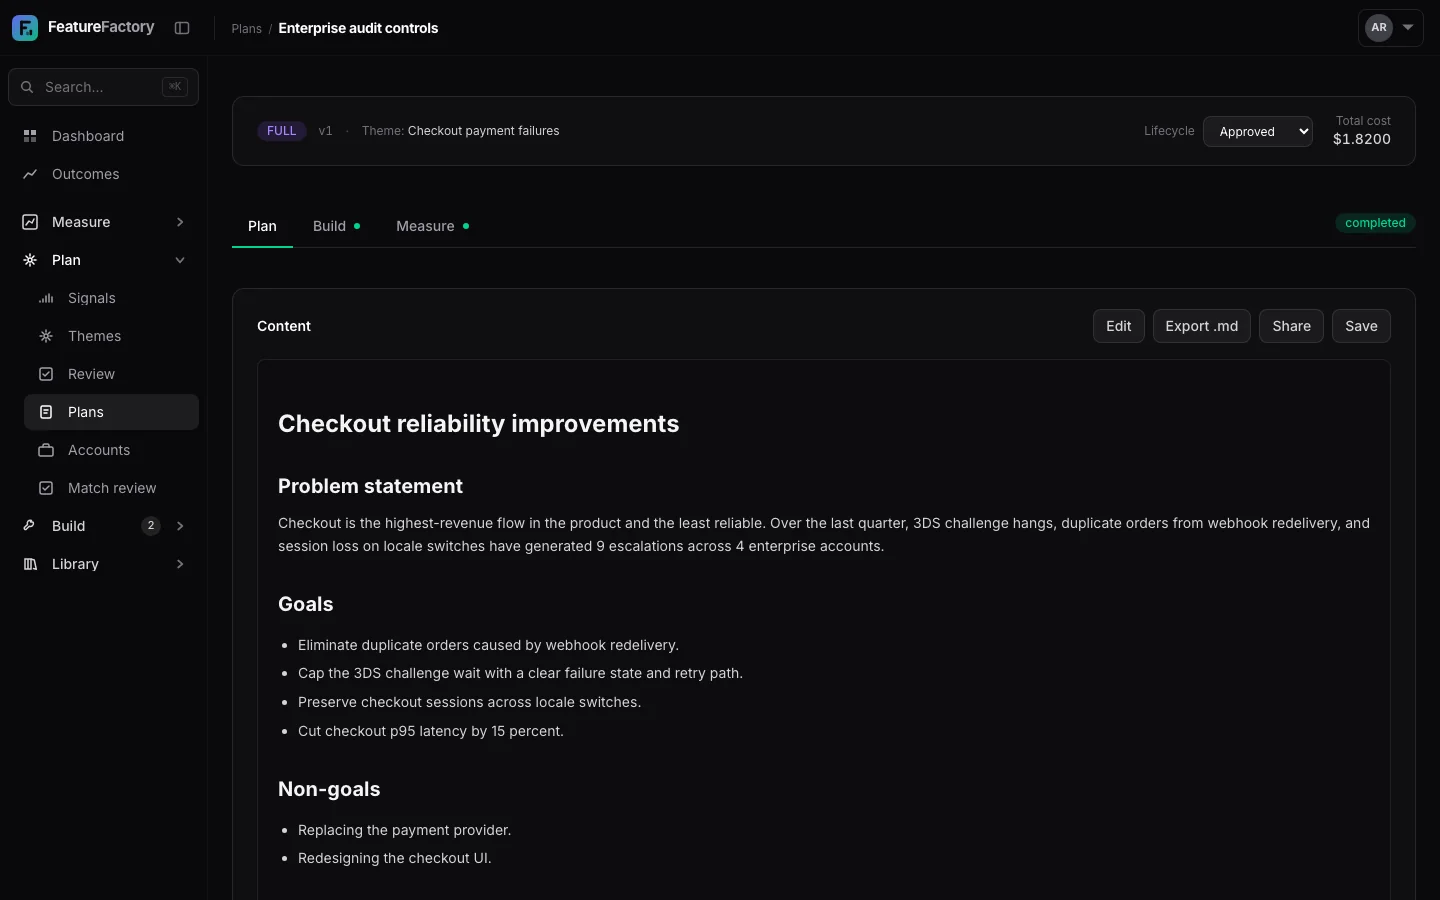Click the Plans document icon
The image size is (1440, 900).
coord(46,412)
